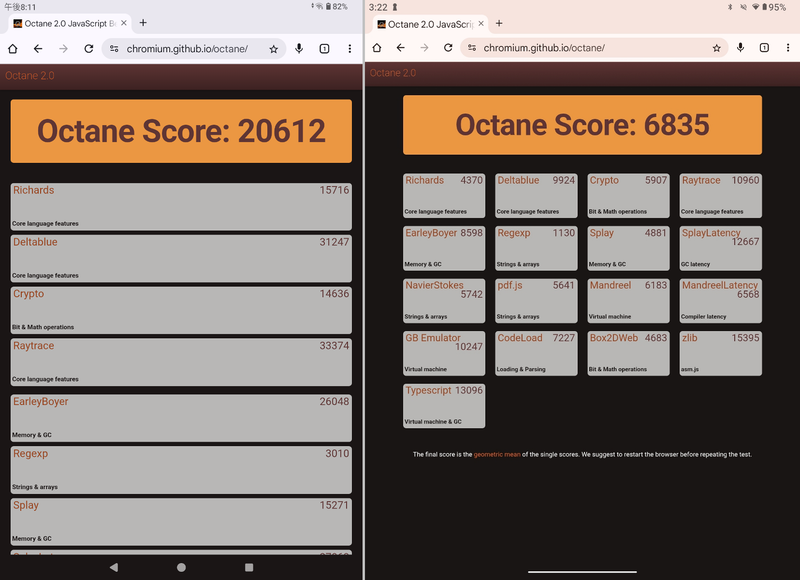Viewport: 800px width, 580px height.
Task: Open the Typescript benchmark link
Action: point(429,390)
